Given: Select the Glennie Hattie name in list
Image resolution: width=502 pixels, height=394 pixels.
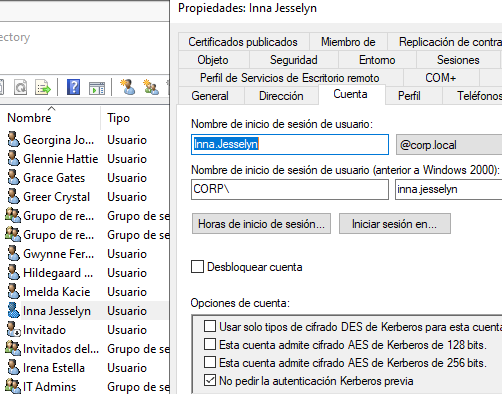Looking at the screenshot, I should (61, 159).
